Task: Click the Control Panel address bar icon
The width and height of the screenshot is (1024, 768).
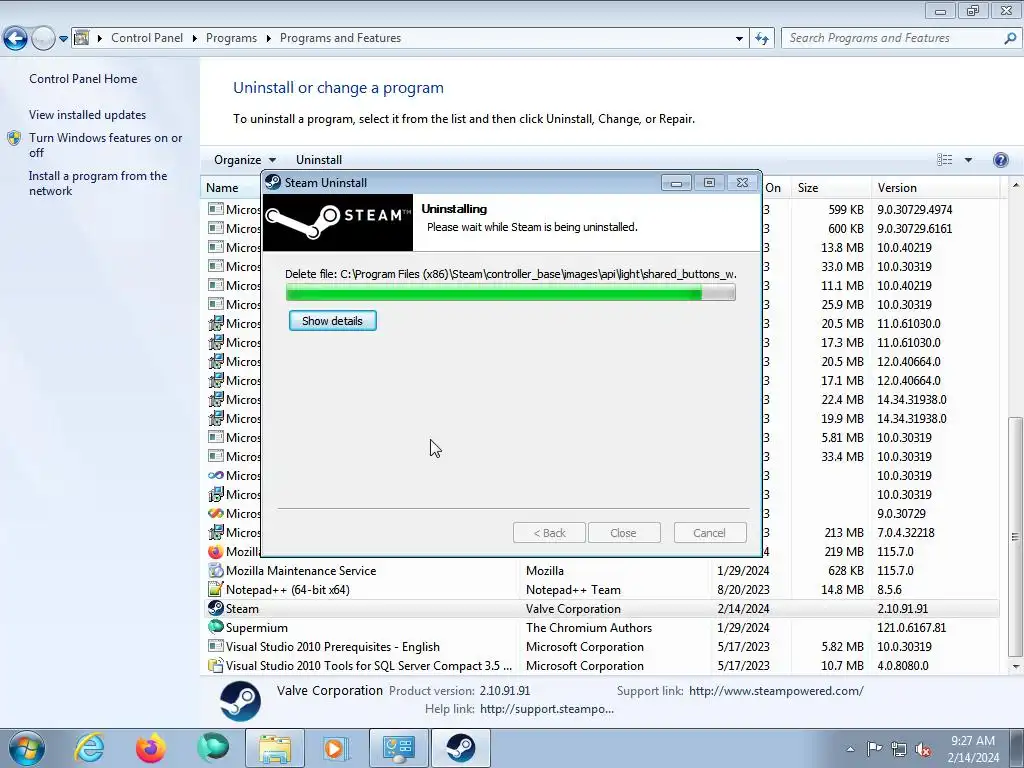Action: [x=82, y=38]
